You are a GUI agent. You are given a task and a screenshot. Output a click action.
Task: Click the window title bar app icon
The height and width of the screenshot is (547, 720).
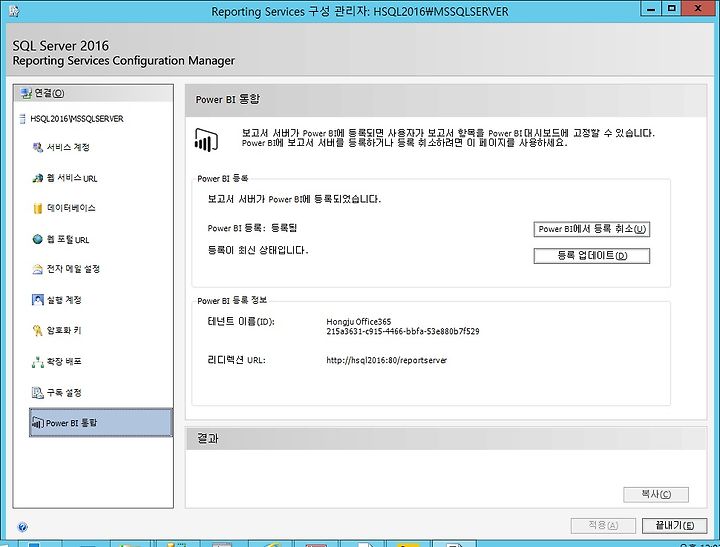pyautogui.click(x=14, y=11)
